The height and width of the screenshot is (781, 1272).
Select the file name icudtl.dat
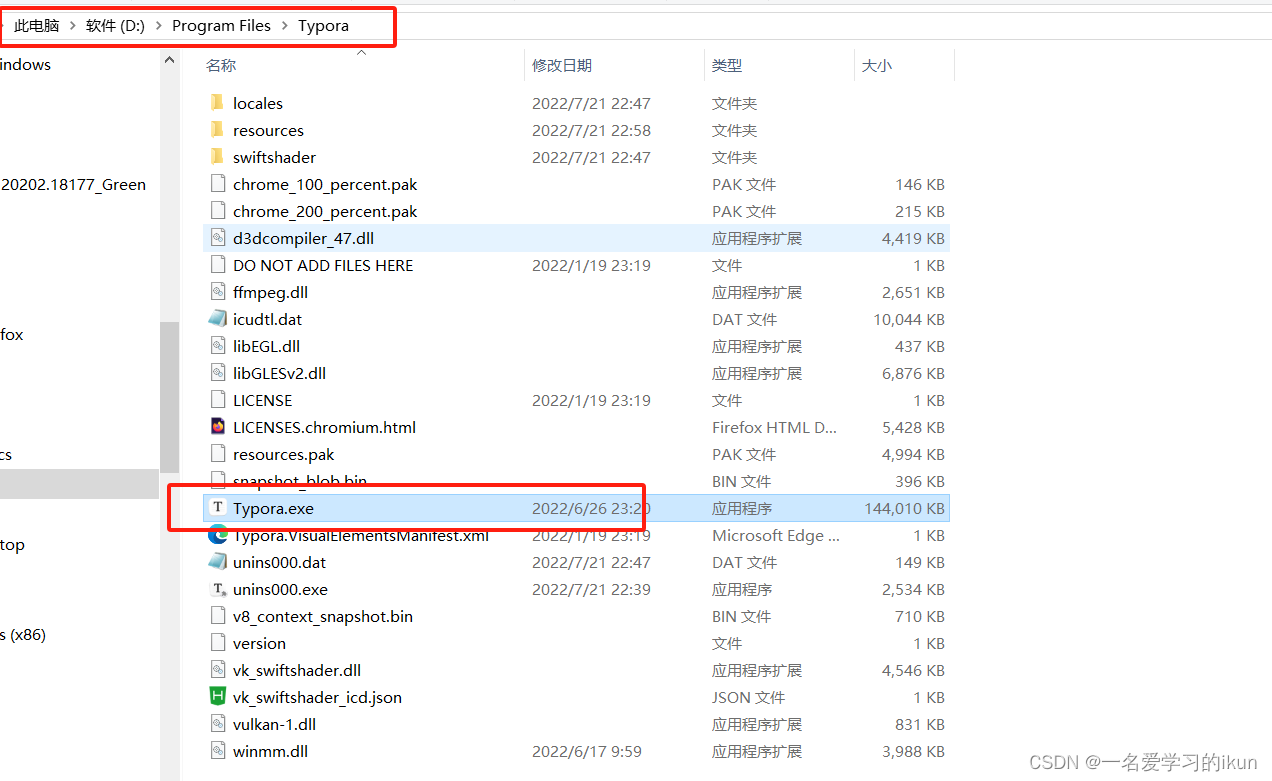[267, 319]
